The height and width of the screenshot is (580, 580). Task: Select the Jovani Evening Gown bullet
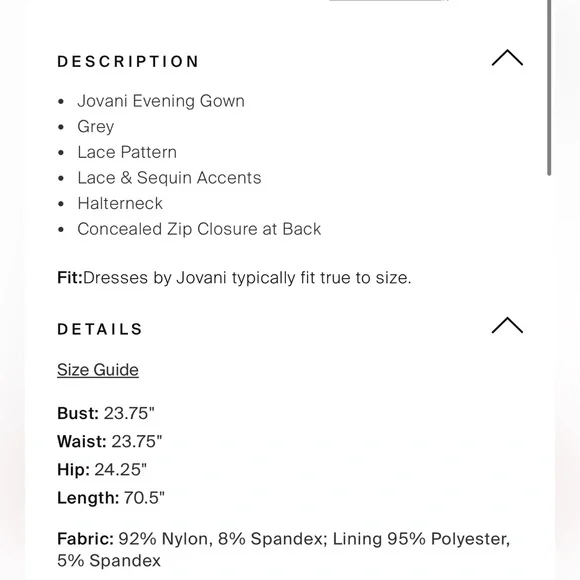click(161, 101)
